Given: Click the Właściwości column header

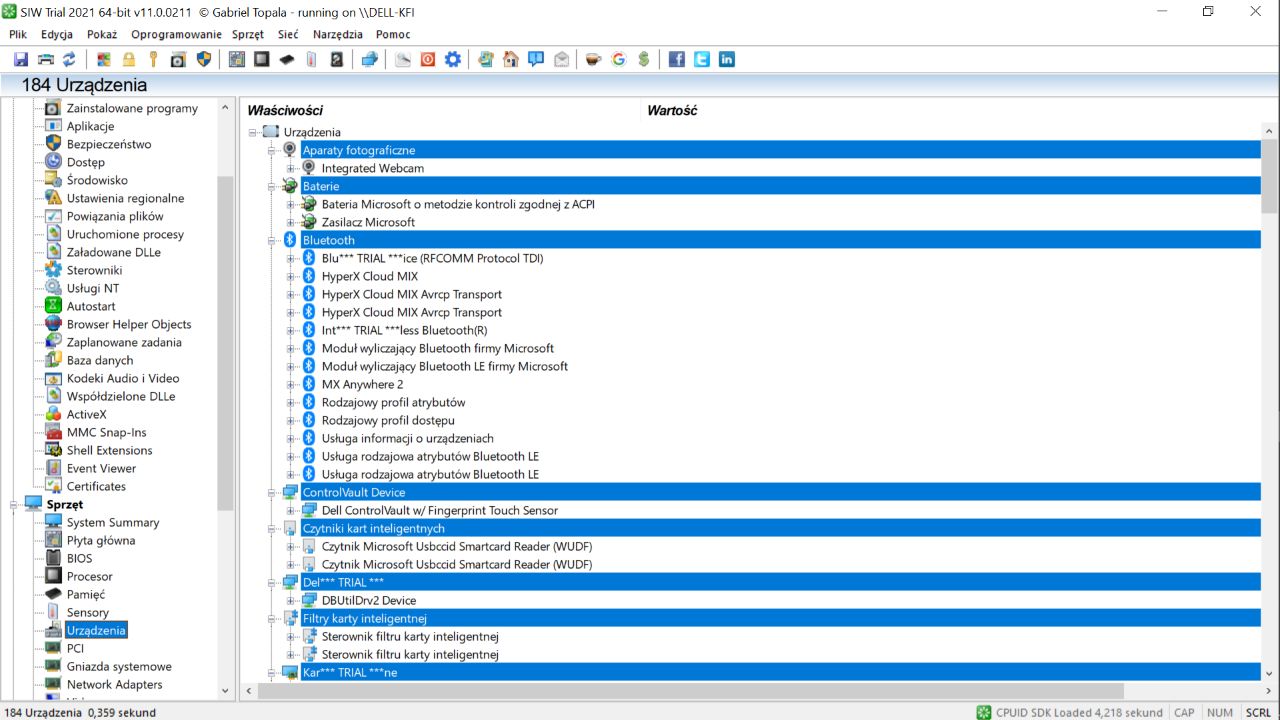Looking at the screenshot, I should tap(285, 110).
